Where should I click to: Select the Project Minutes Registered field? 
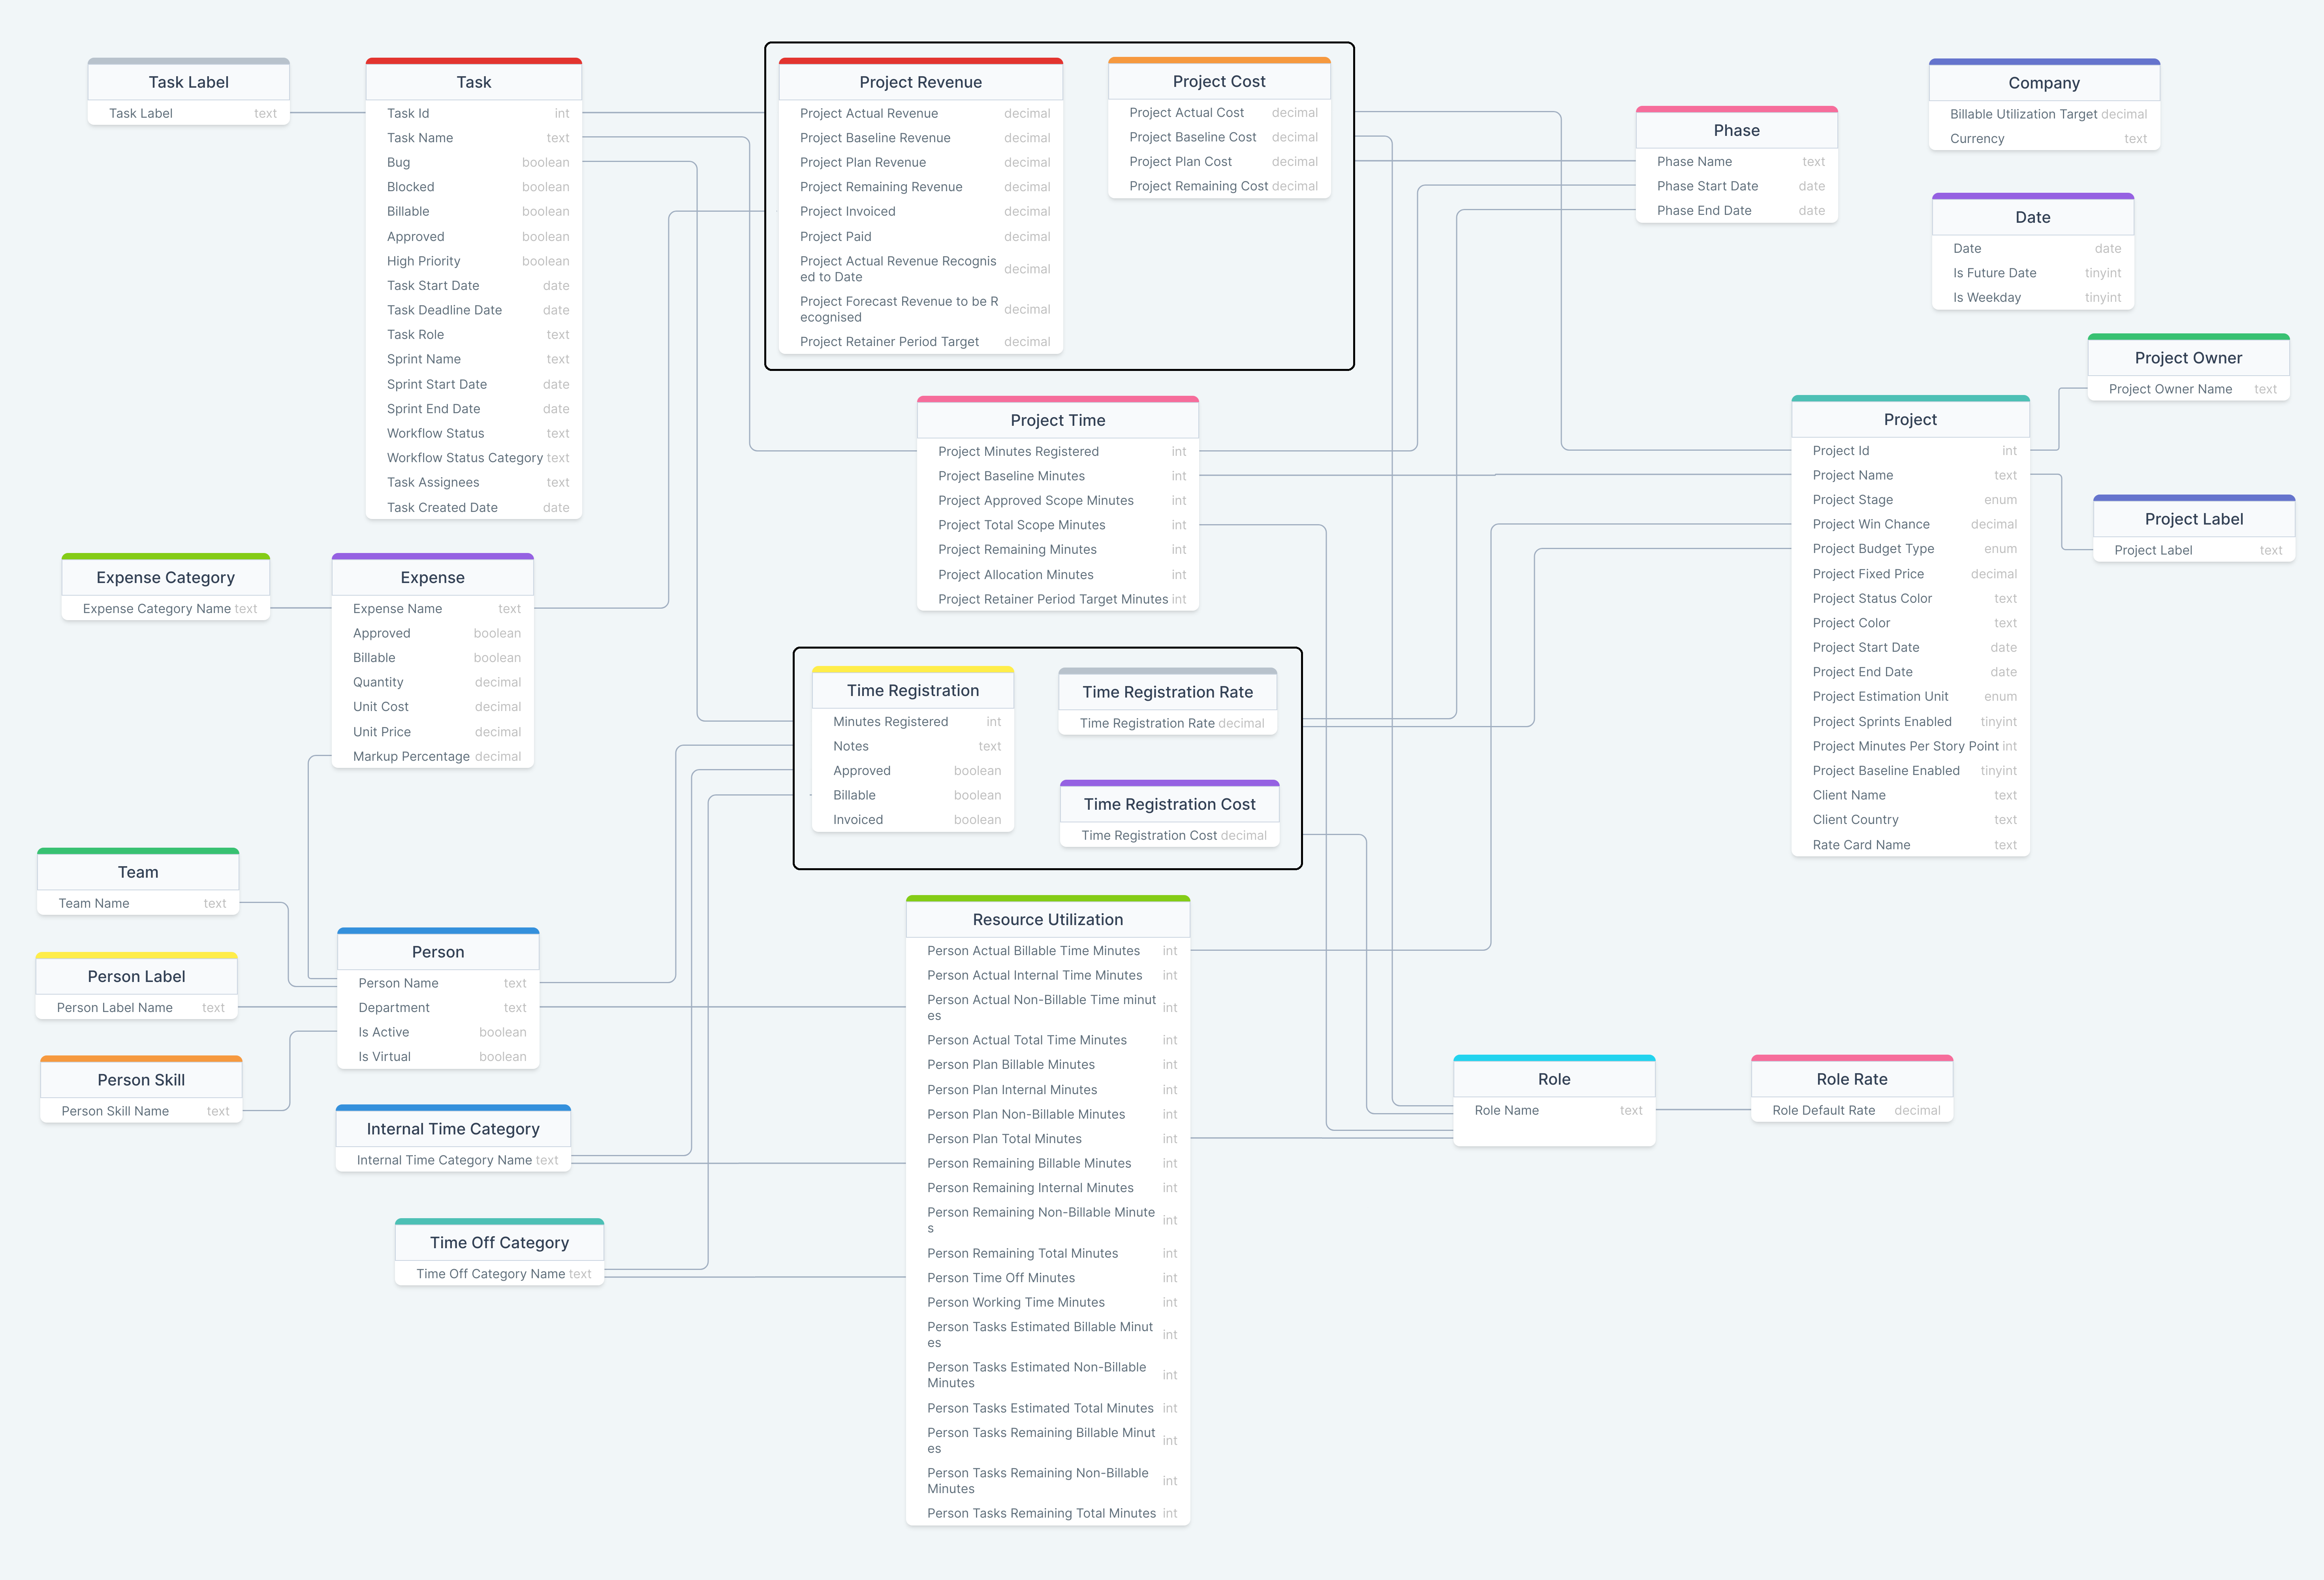coord(1017,451)
